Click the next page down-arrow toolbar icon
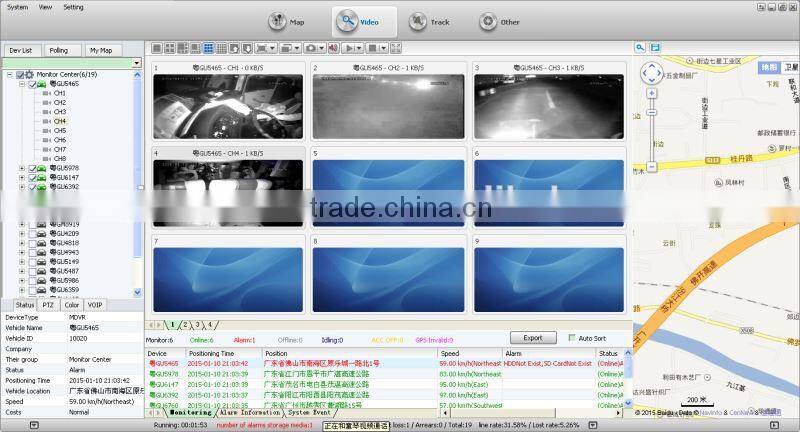800x432 pixels. (247, 48)
